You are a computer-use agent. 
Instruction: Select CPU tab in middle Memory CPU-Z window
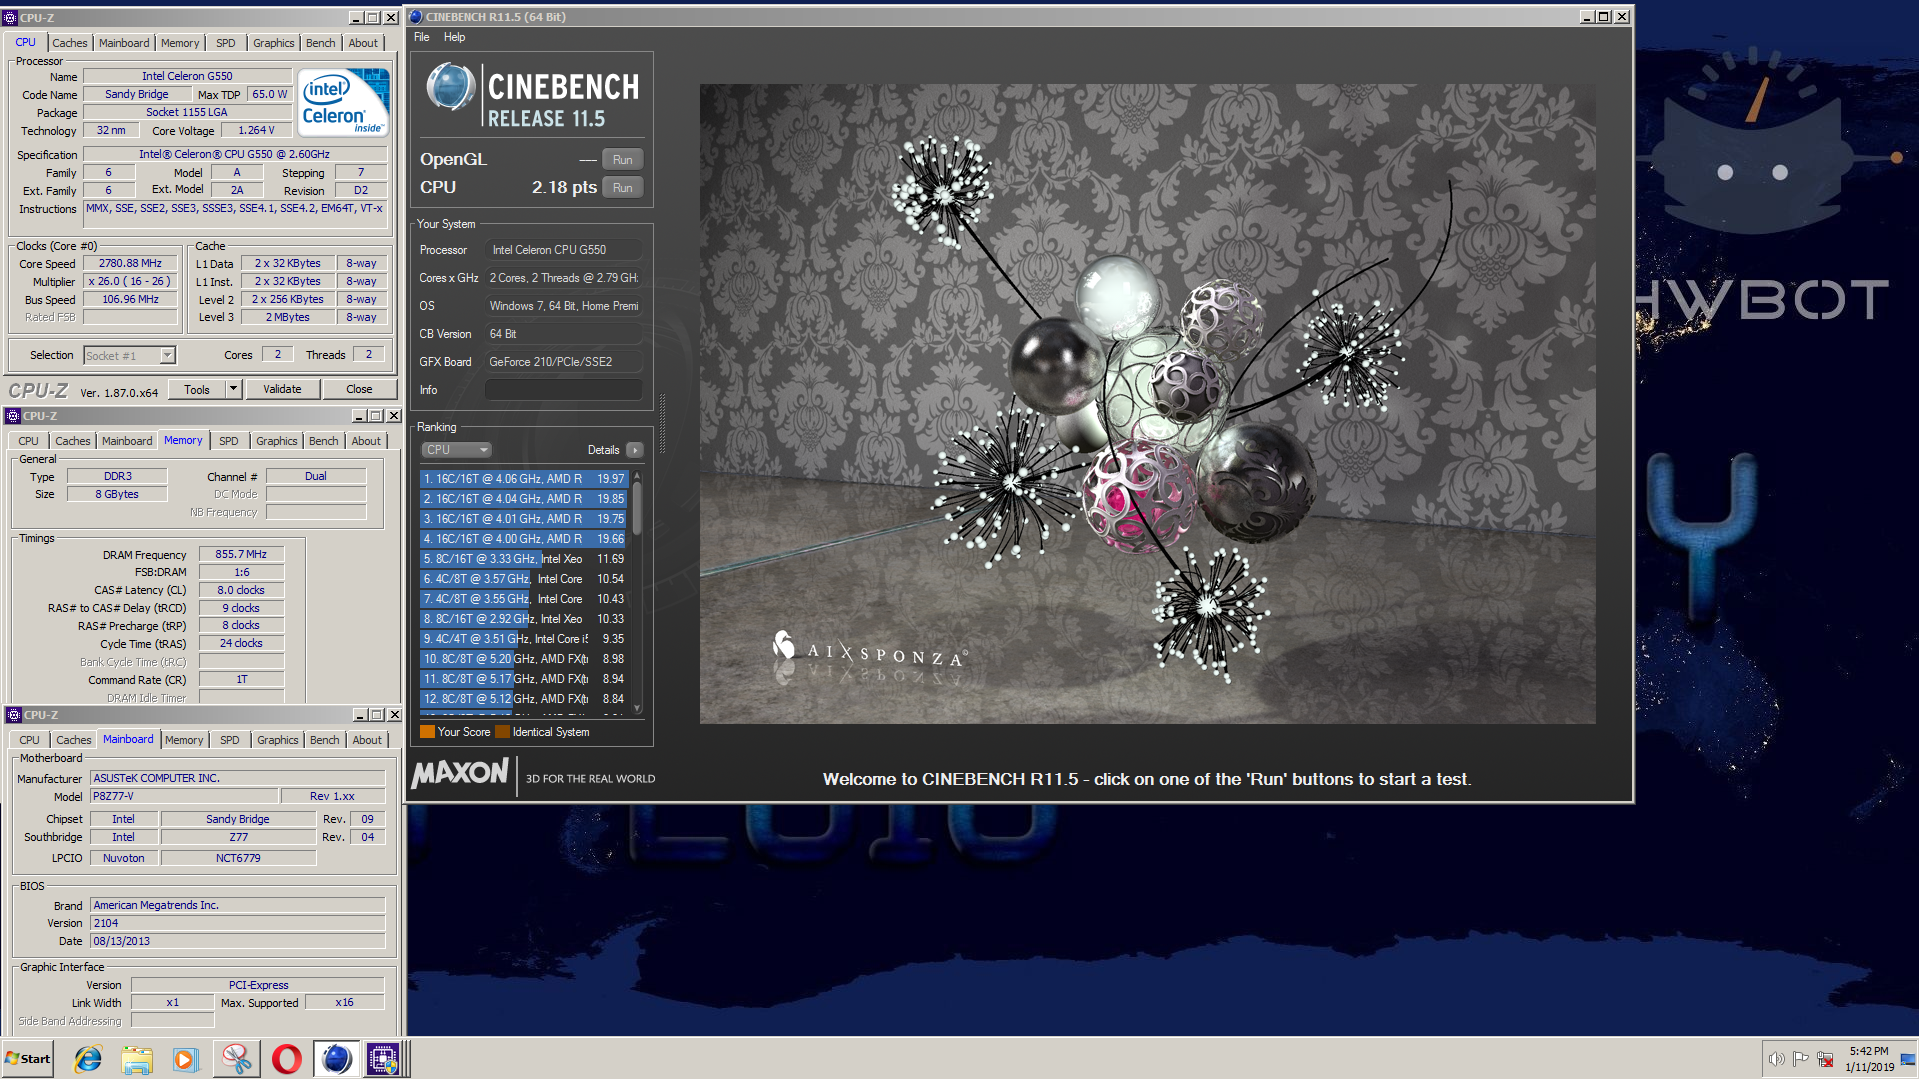pyautogui.click(x=28, y=441)
